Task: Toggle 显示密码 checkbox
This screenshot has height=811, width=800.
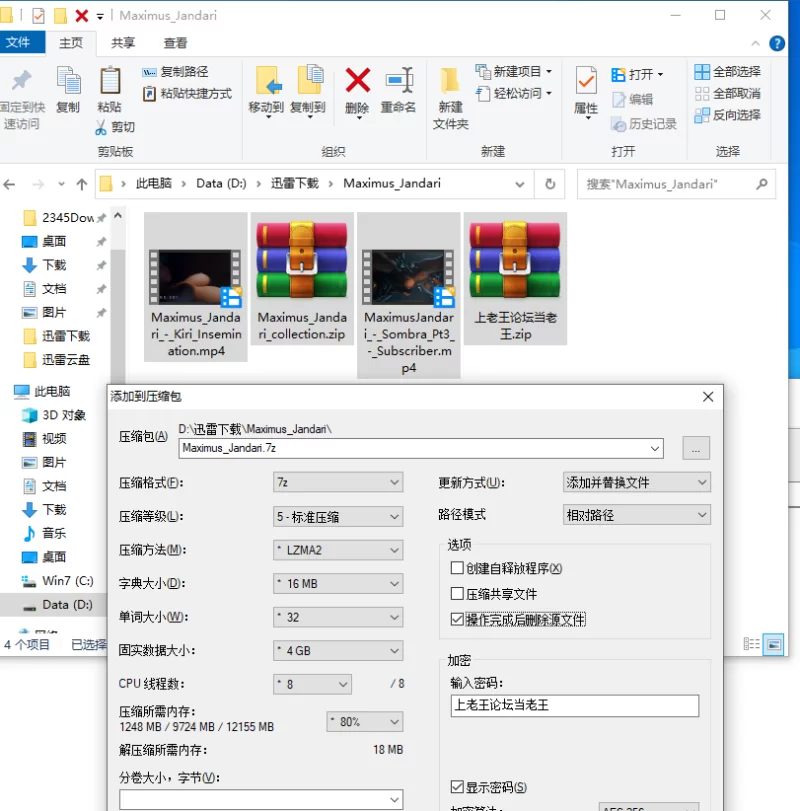Action: point(457,787)
